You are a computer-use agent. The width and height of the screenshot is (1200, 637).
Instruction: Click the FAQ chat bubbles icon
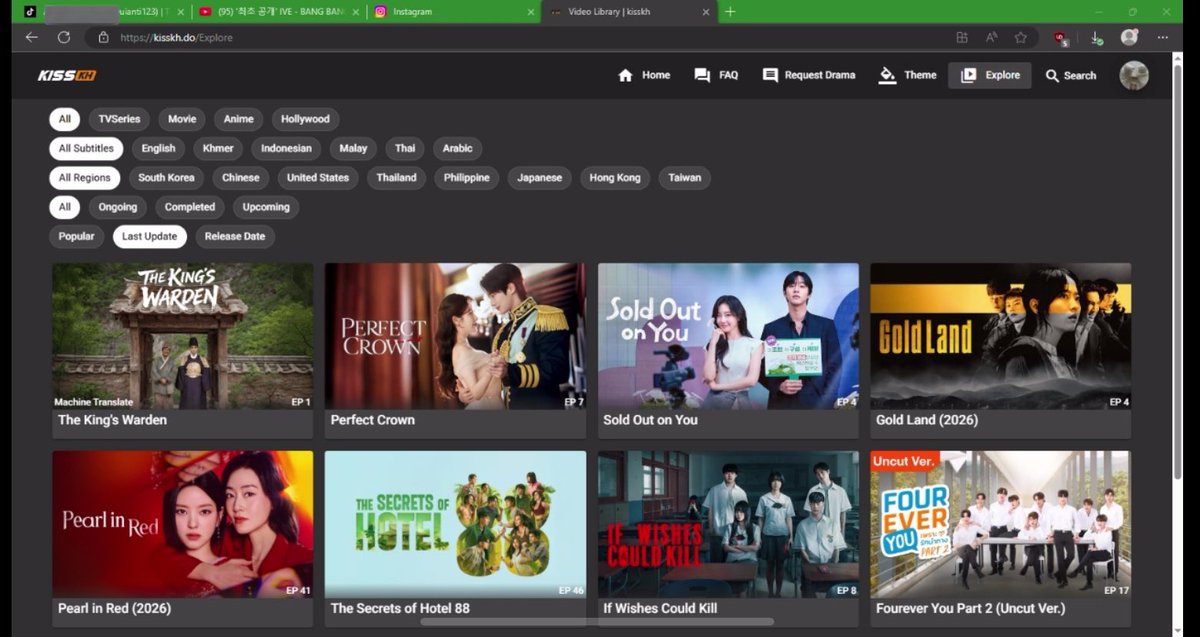tap(702, 75)
